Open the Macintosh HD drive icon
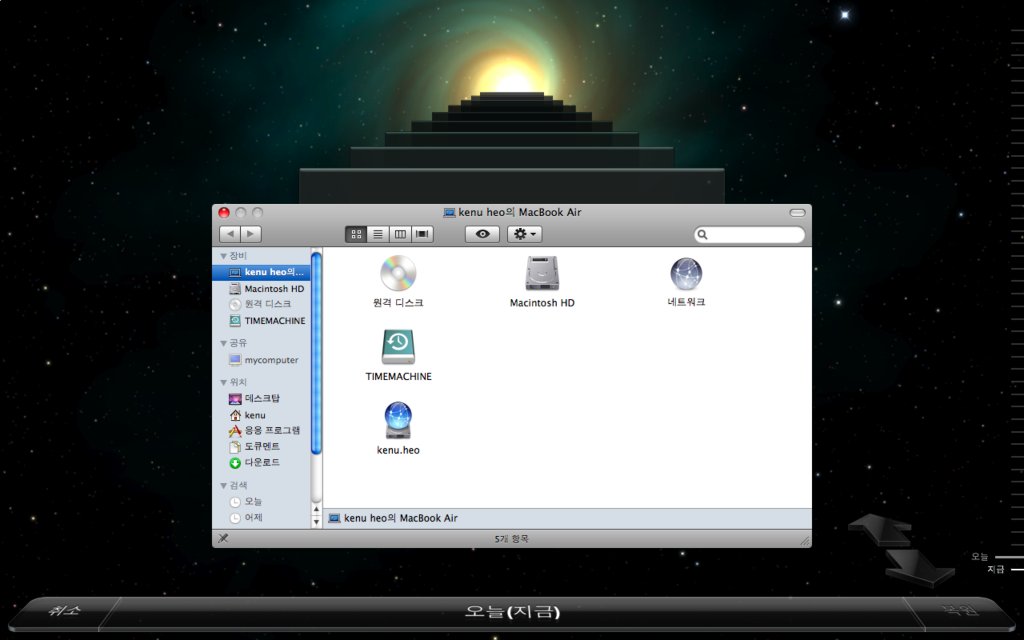Image resolution: width=1024 pixels, height=640 pixels. [542, 273]
